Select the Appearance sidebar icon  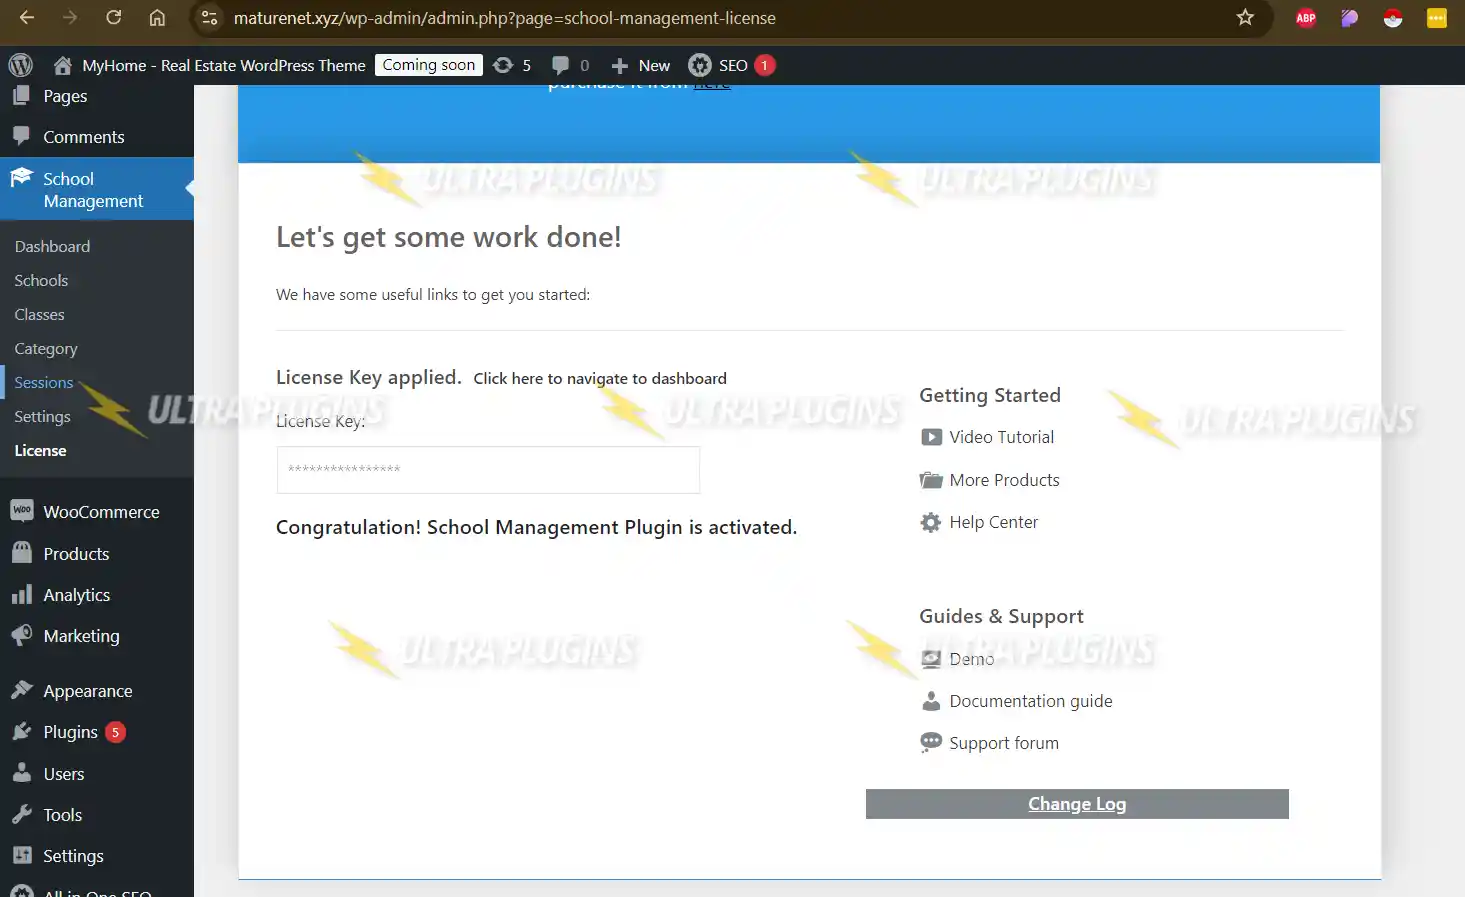[x=22, y=690]
